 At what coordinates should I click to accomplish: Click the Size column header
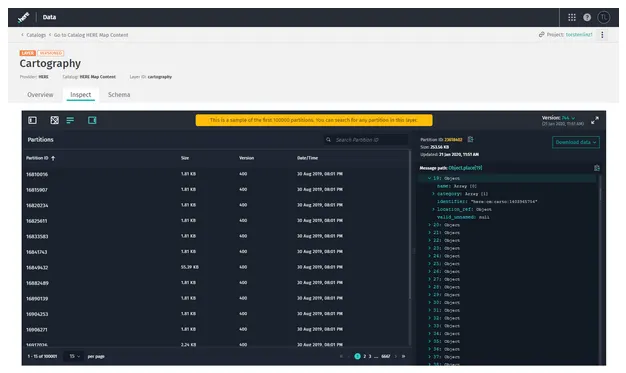(x=185, y=158)
